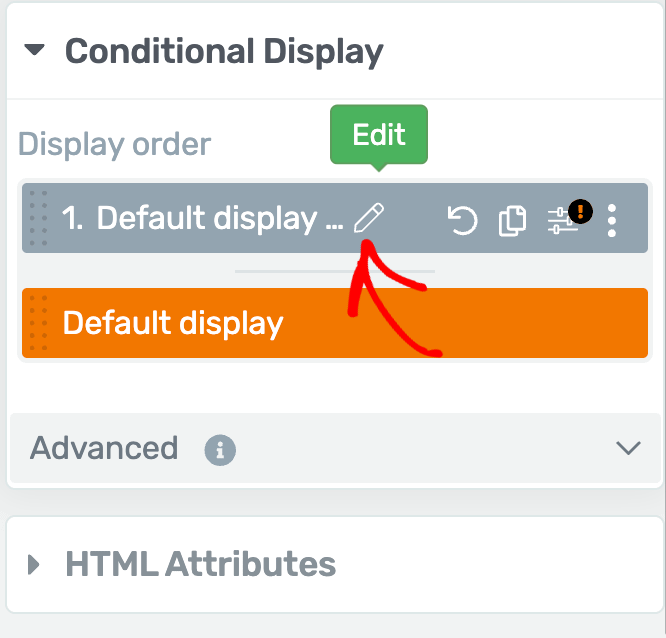Select the '1. Default display' row title

click(202, 218)
